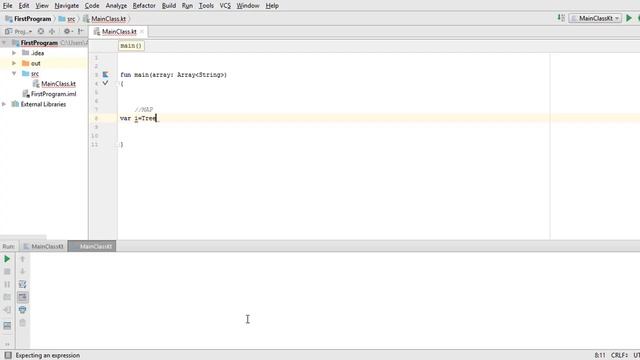Rerun program using Run panel green arrow

7,259
